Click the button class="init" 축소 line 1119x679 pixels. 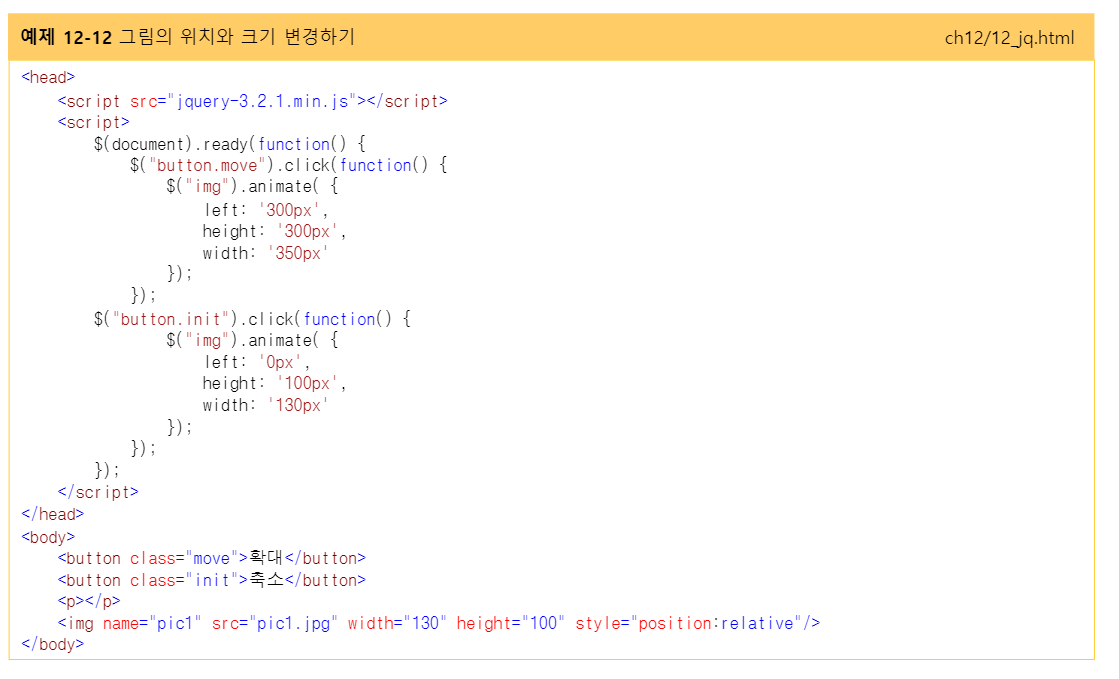coord(212,580)
